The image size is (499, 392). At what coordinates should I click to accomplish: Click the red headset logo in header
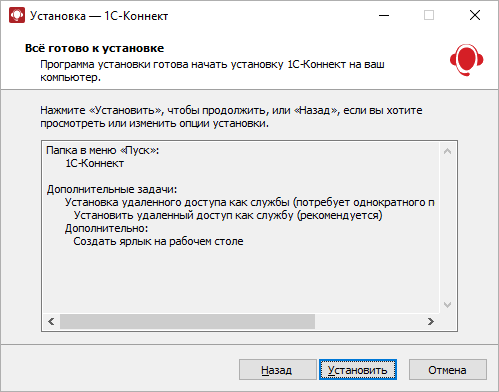tap(466, 60)
